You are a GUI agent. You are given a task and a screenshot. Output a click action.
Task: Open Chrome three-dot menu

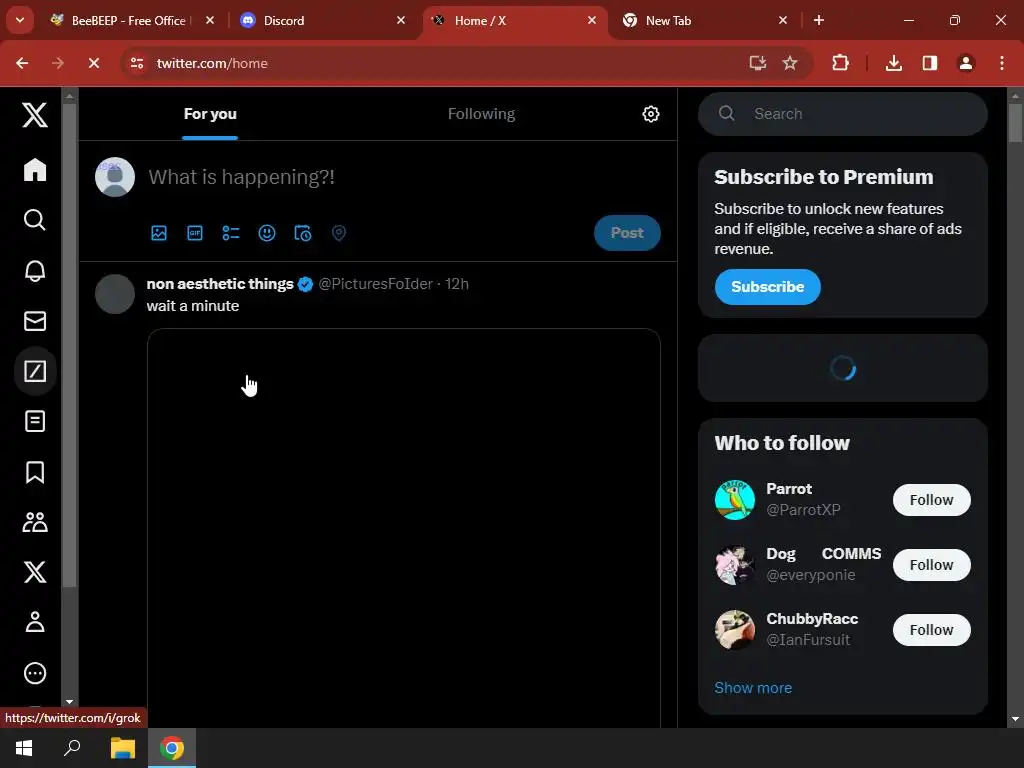[x=1001, y=63]
